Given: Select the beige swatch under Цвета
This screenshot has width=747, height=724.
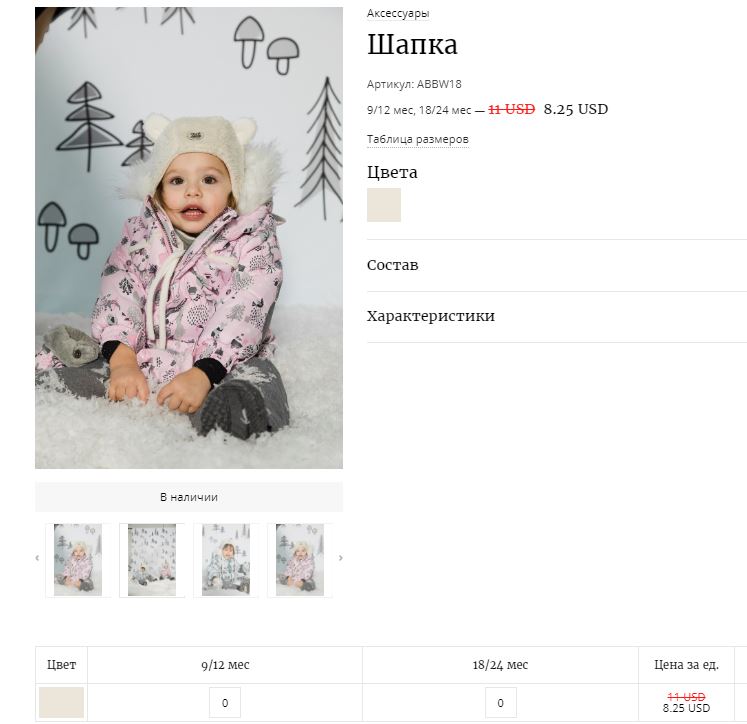Looking at the screenshot, I should click(x=384, y=205).
